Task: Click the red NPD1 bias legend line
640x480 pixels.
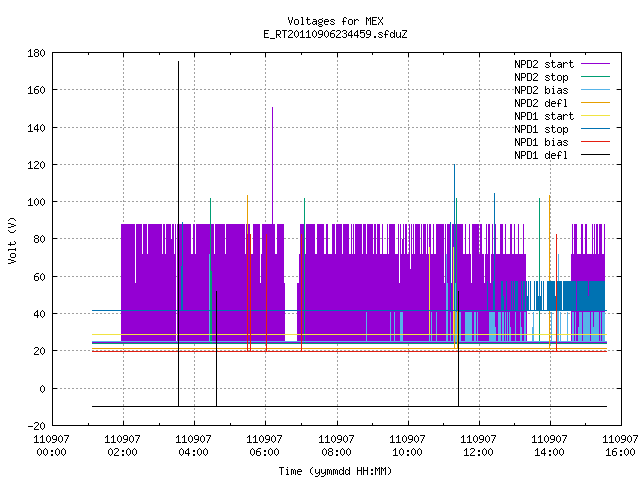Action: [595, 142]
